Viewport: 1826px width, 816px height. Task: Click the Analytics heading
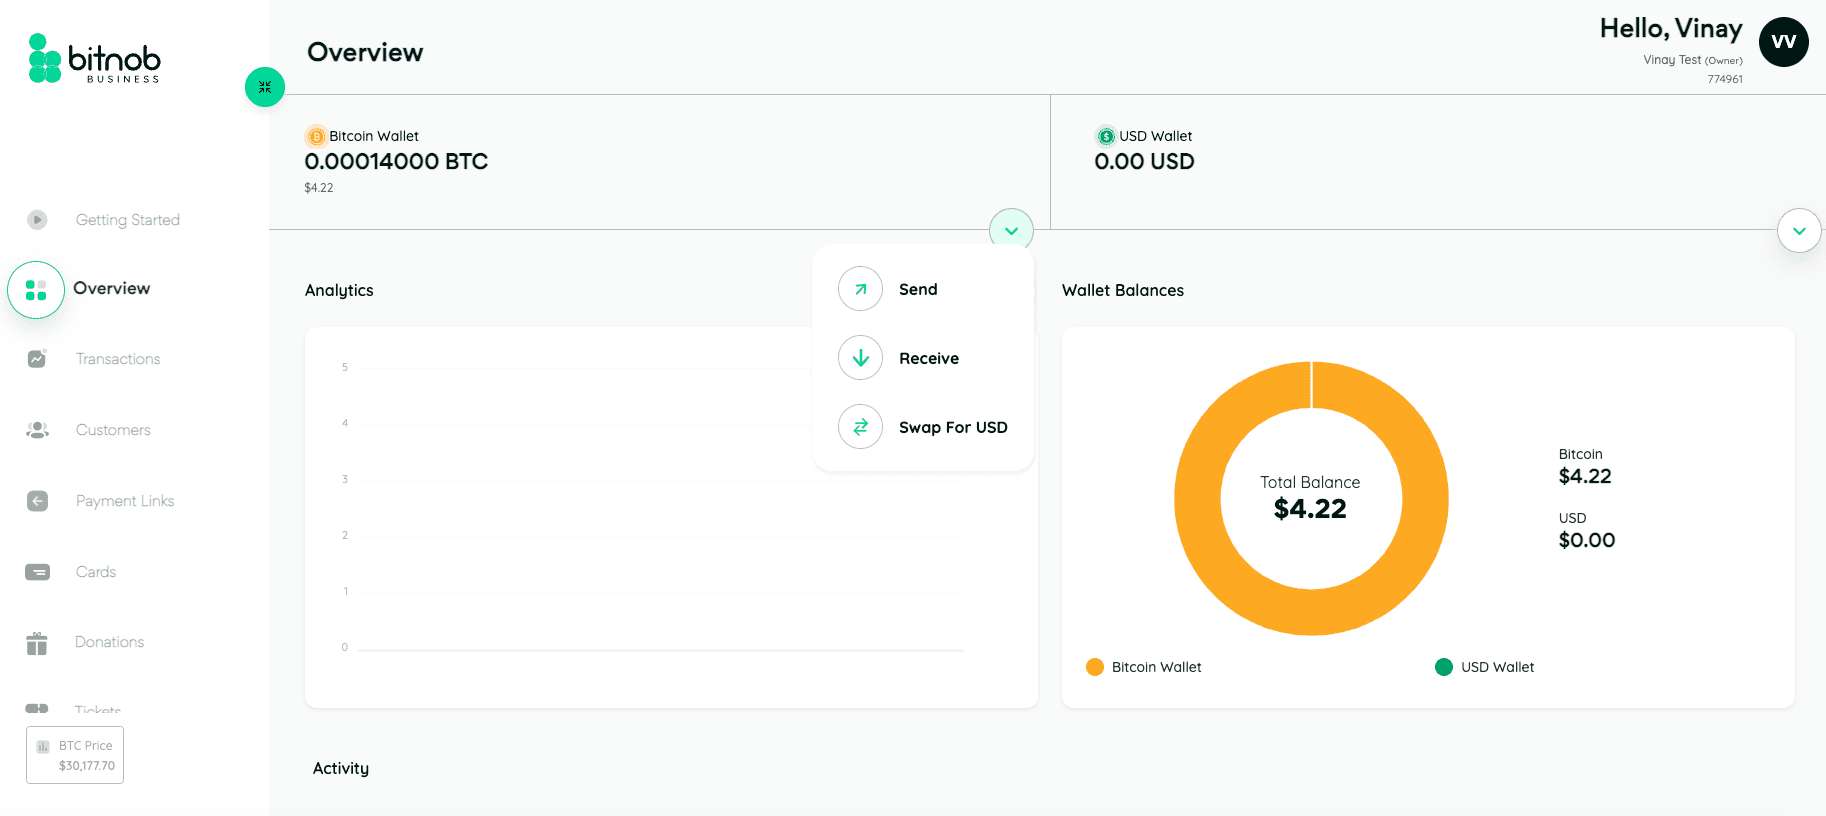click(339, 290)
